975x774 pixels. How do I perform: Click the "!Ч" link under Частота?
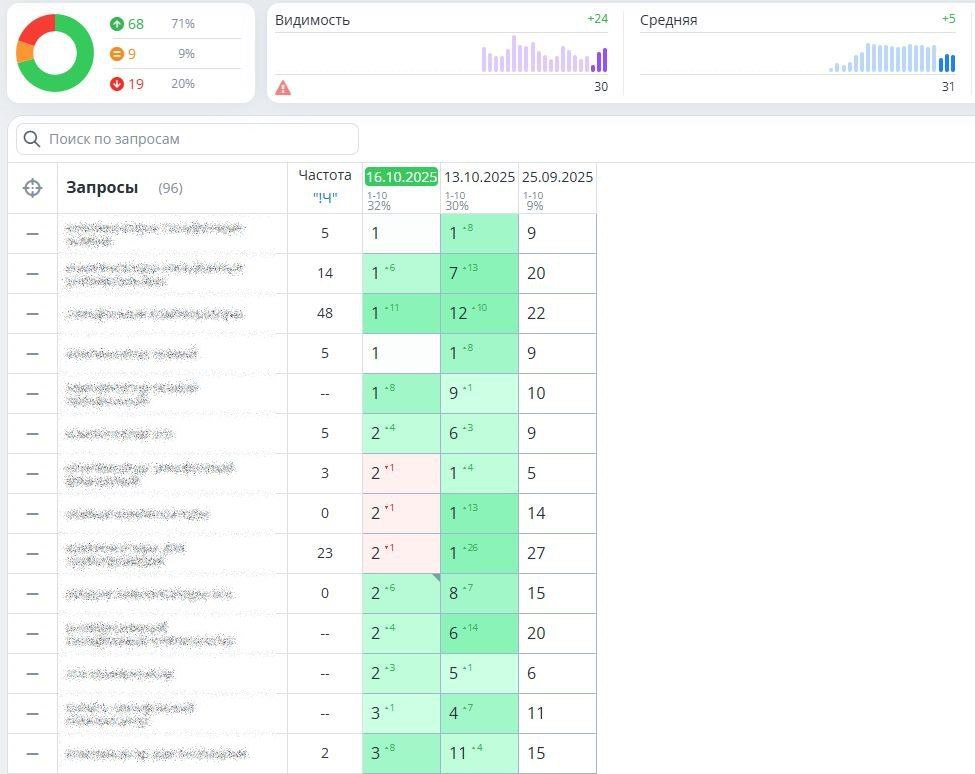[324, 196]
